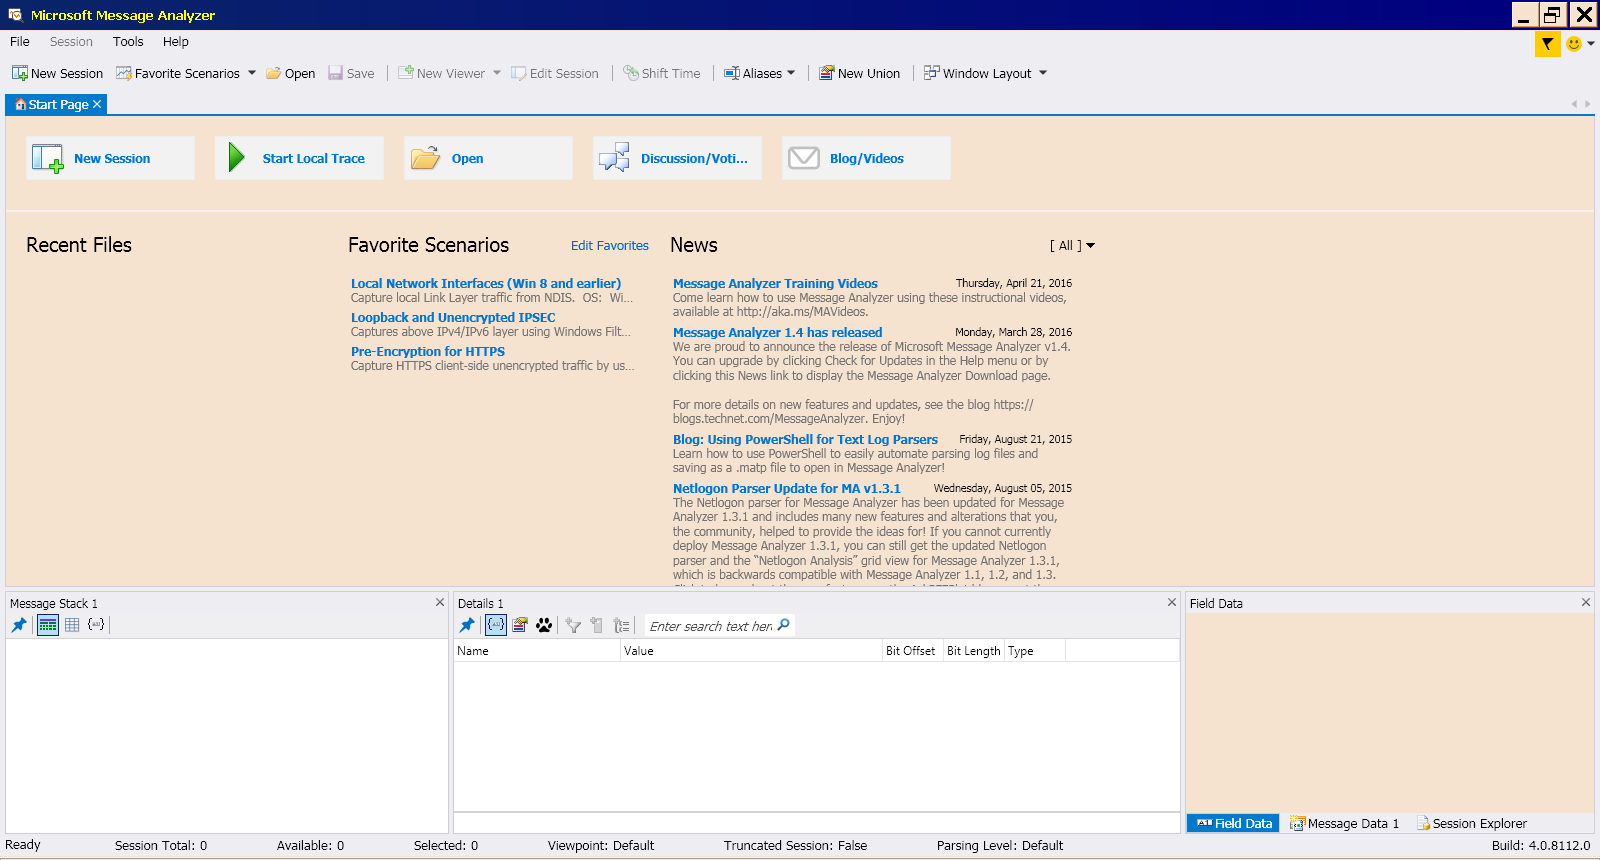Close the Details 1 panel
Screen dimensions: 1600x860
pyautogui.click(x=1172, y=603)
